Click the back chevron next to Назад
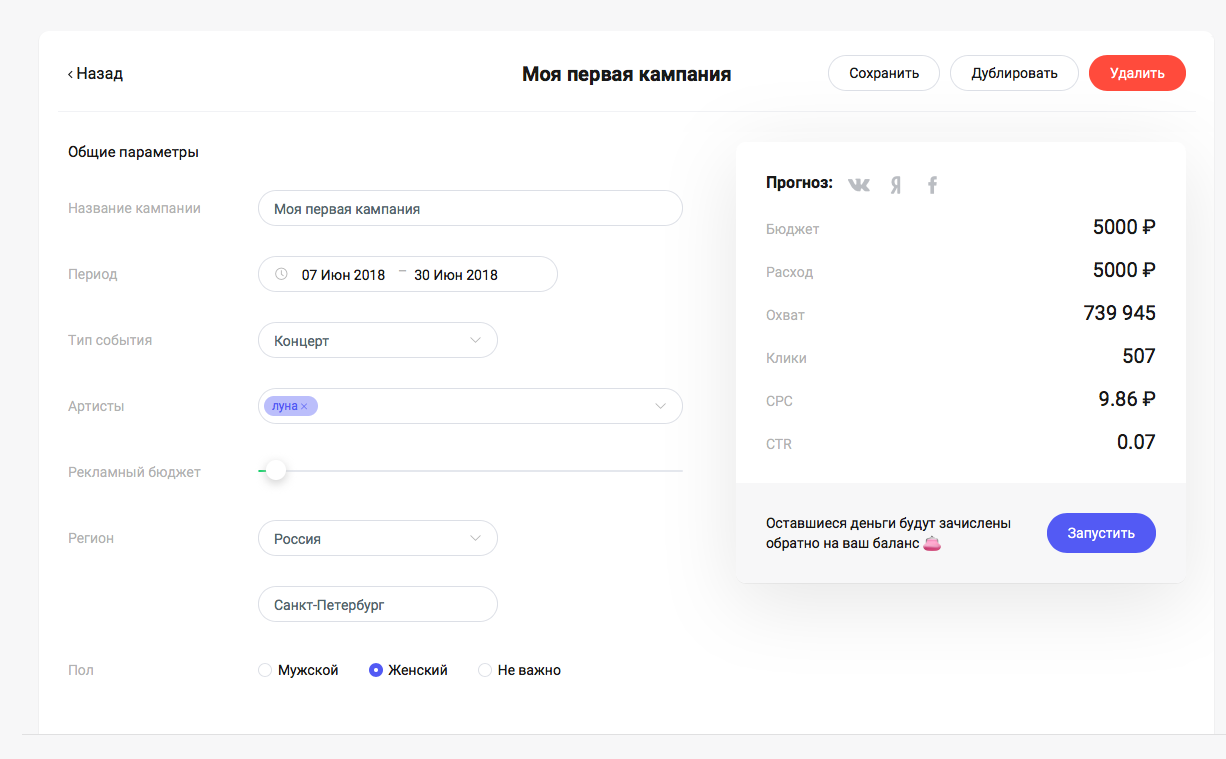 (x=70, y=74)
